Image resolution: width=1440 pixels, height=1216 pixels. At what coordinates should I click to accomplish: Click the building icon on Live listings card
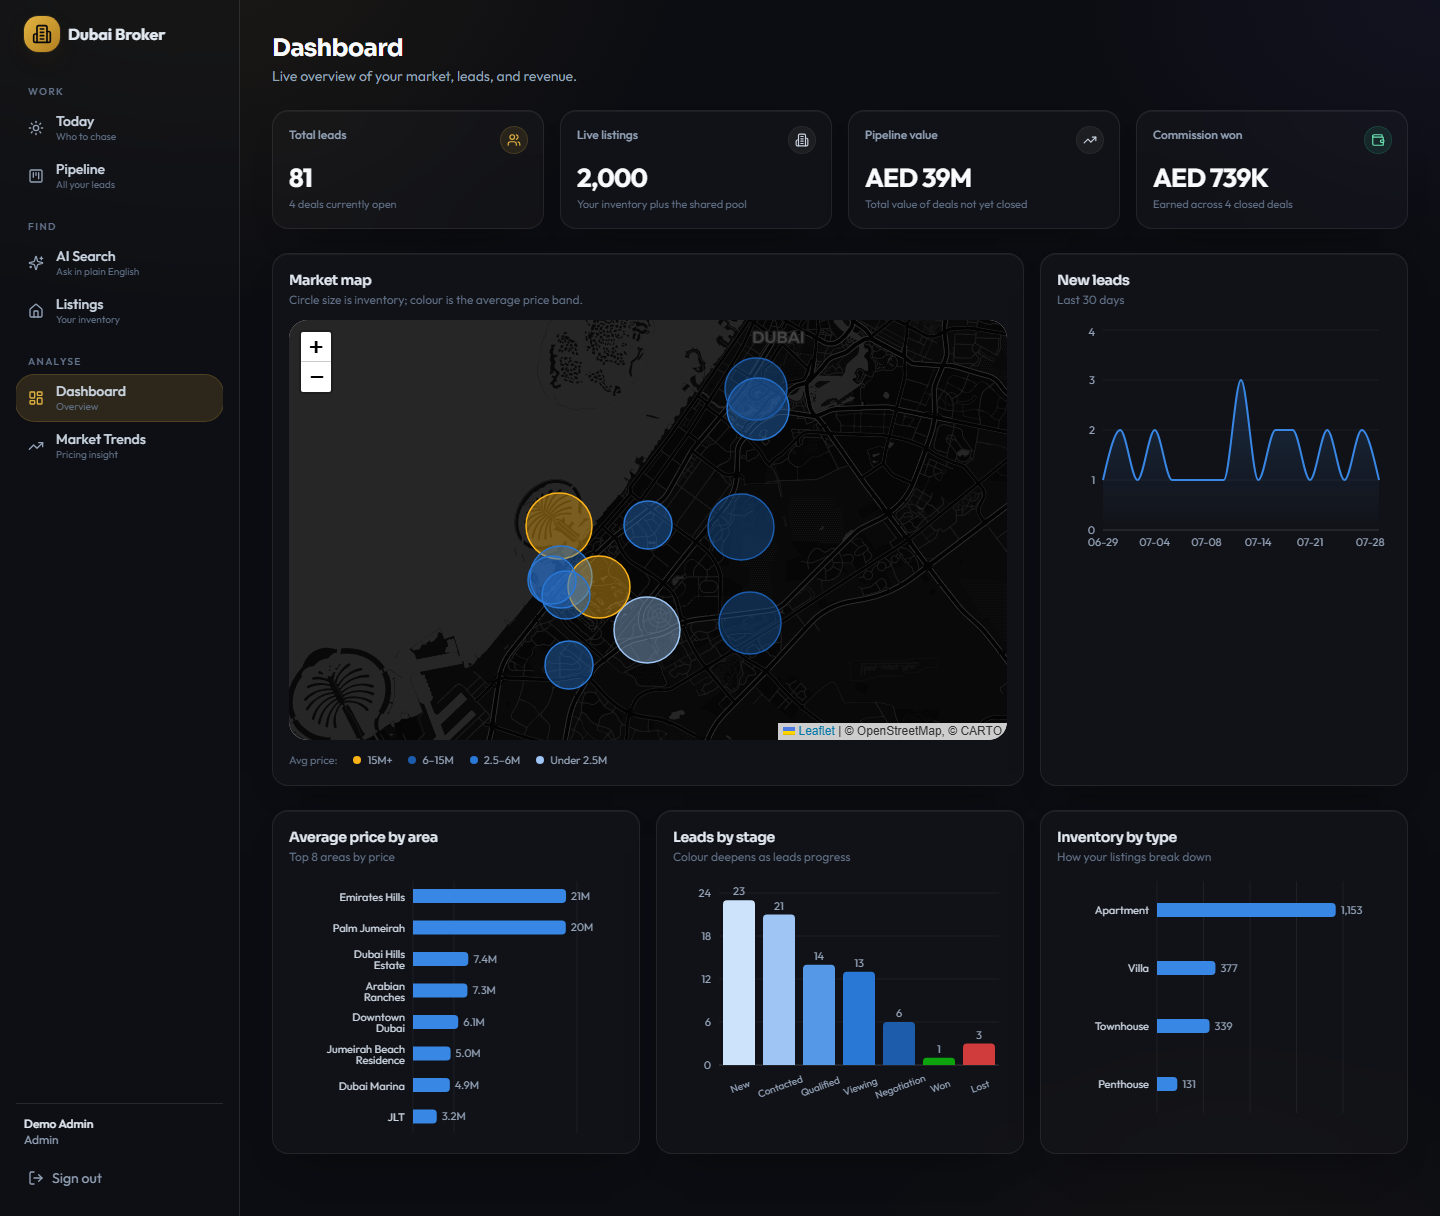pyautogui.click(x=802, y=140)
